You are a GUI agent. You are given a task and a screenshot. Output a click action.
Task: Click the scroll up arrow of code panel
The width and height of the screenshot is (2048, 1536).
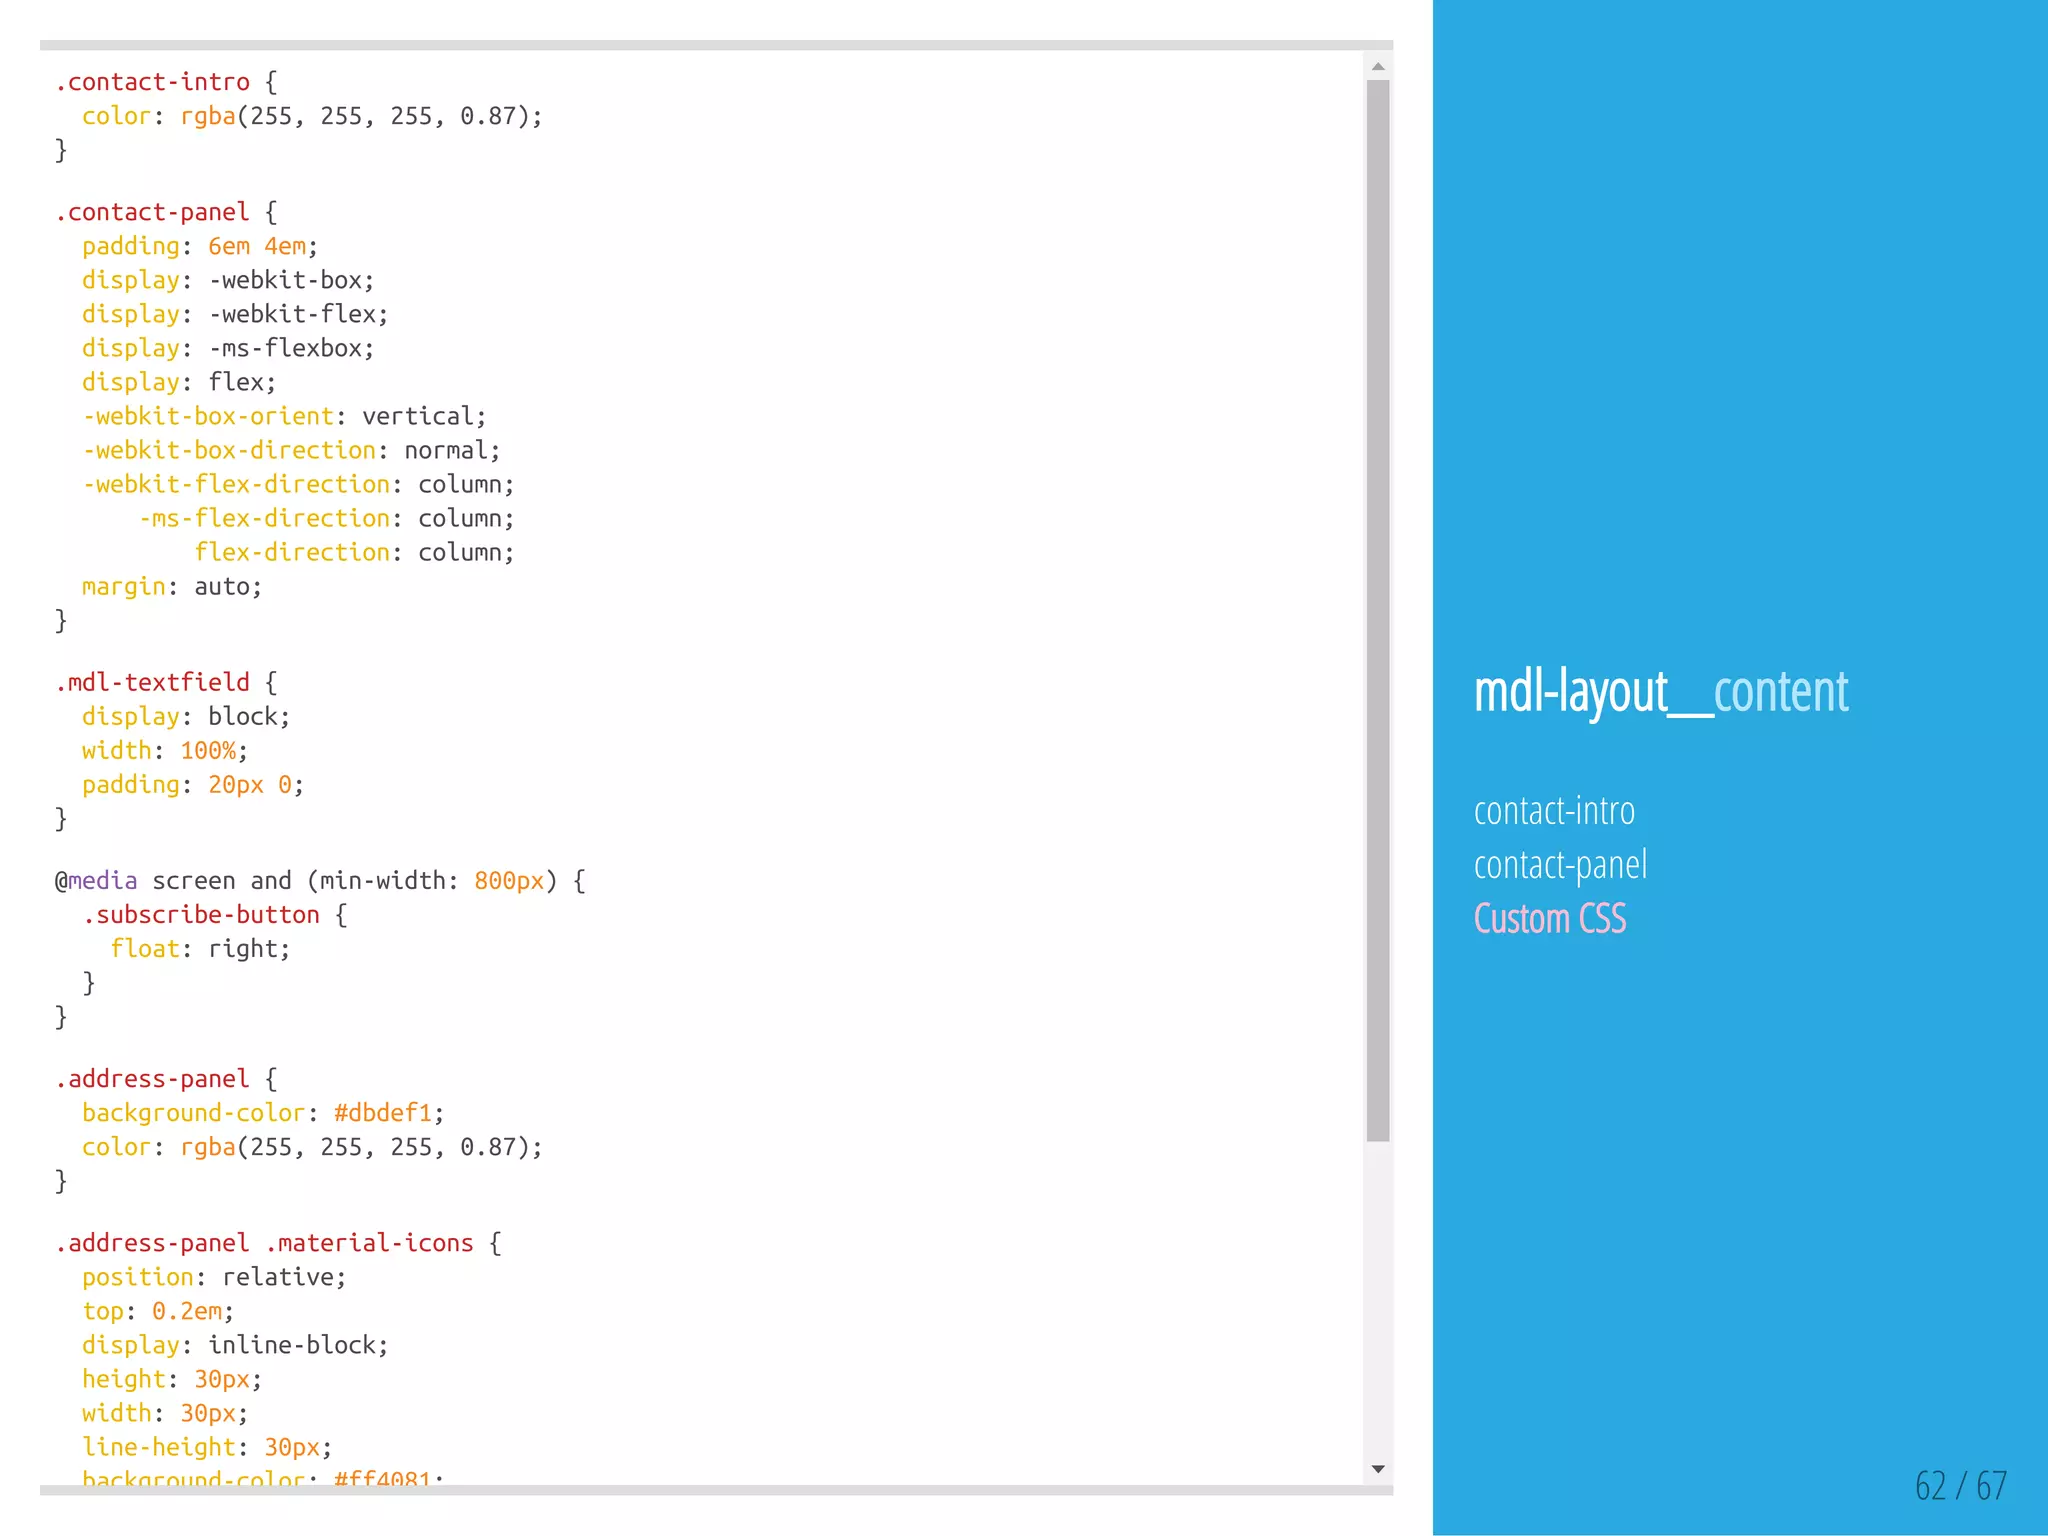coord(1378,67)
